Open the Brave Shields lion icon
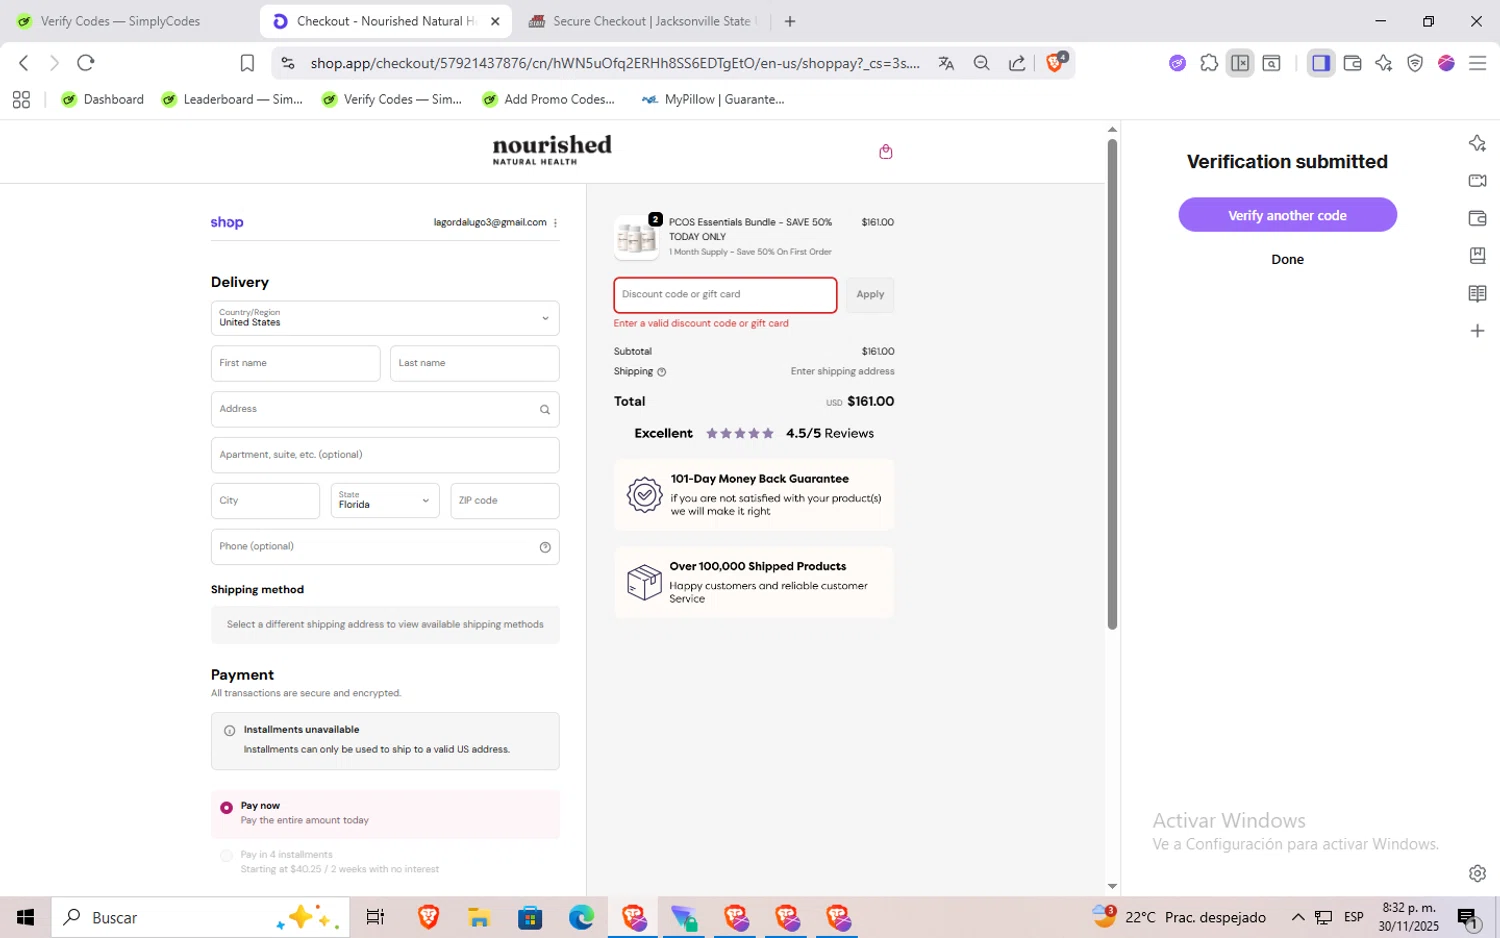1500x938 pixels. pyautogui.click(x=1055, y=62)
